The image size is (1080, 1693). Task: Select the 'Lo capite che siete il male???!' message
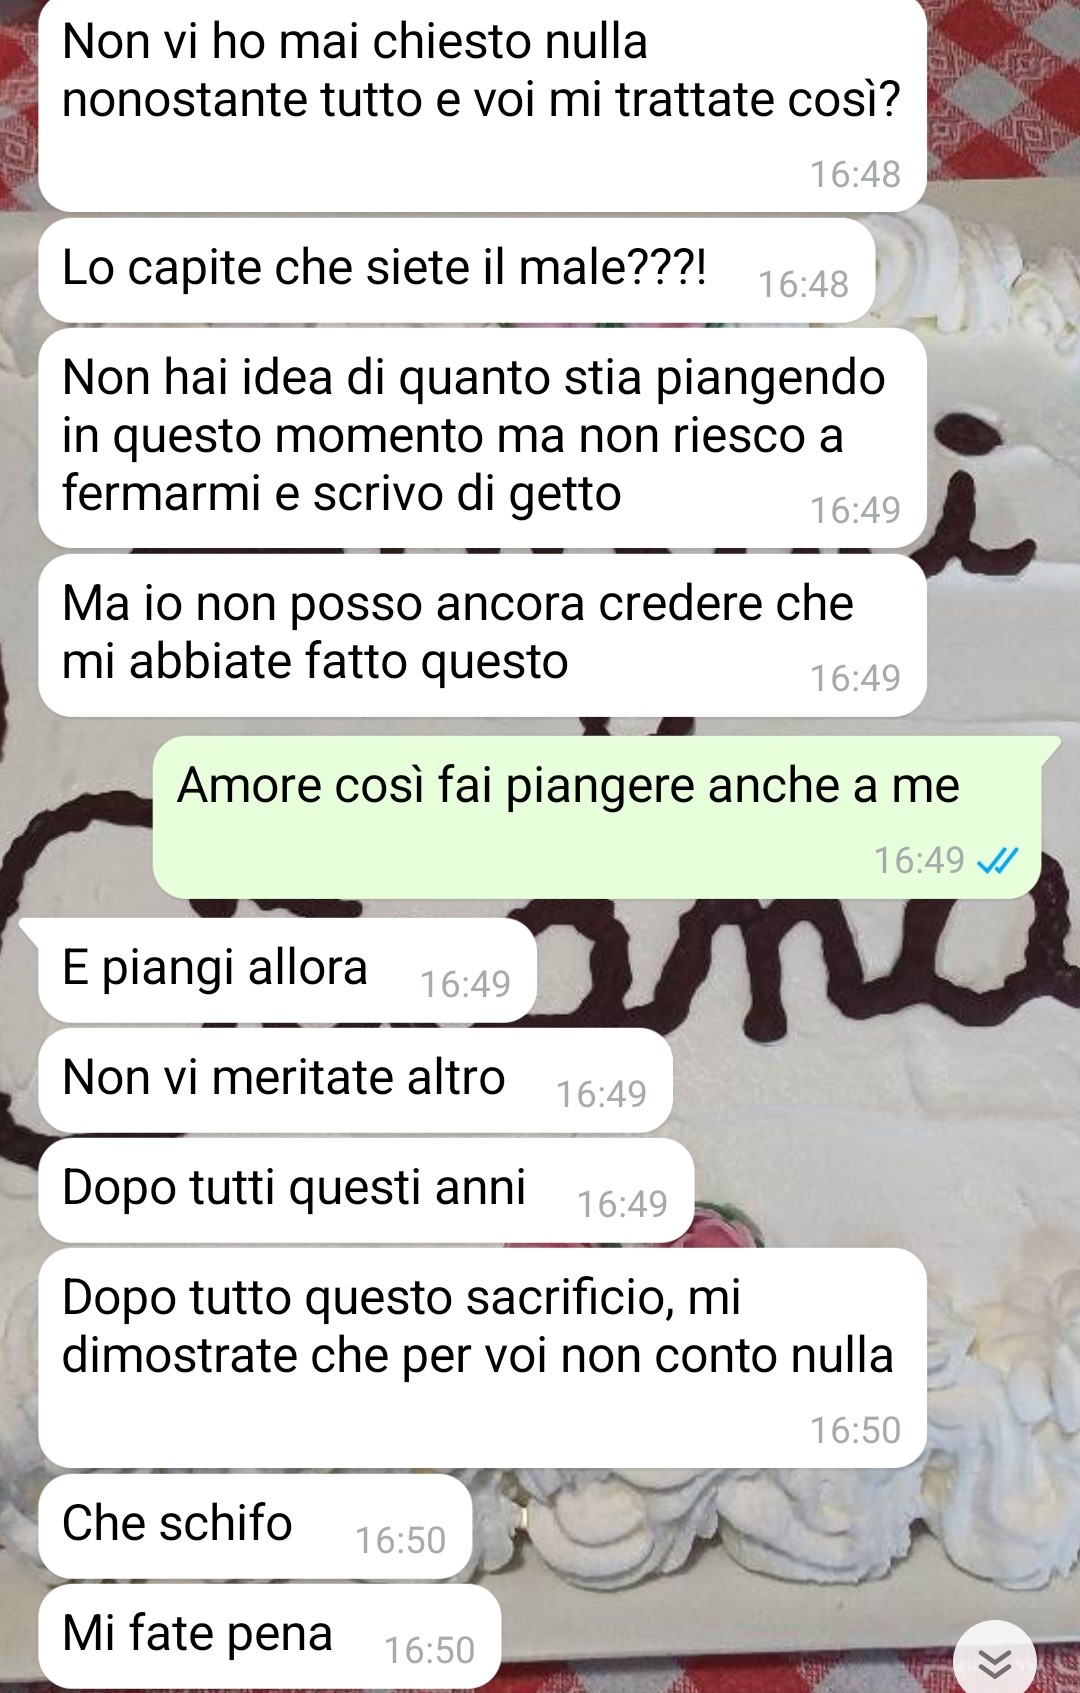coord(457,270)
